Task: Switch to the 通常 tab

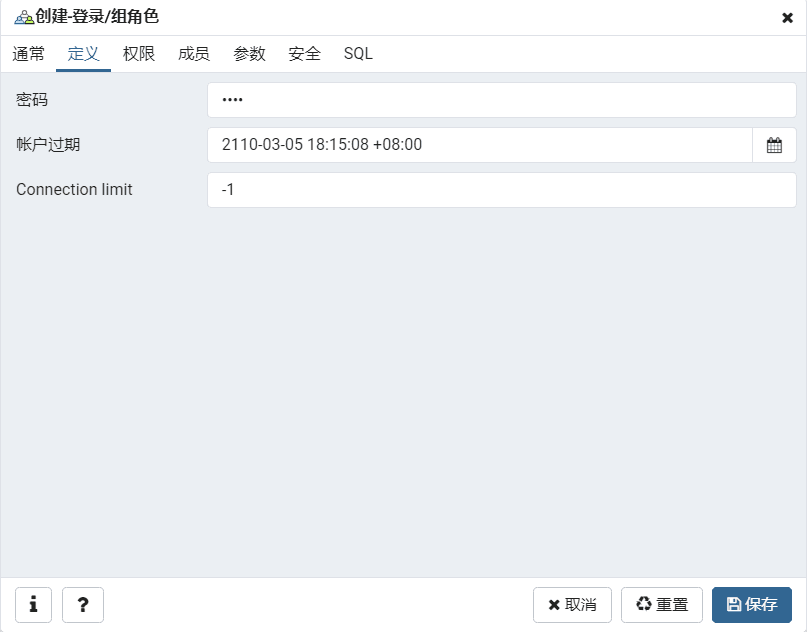Action: click(x=28, y=54)
